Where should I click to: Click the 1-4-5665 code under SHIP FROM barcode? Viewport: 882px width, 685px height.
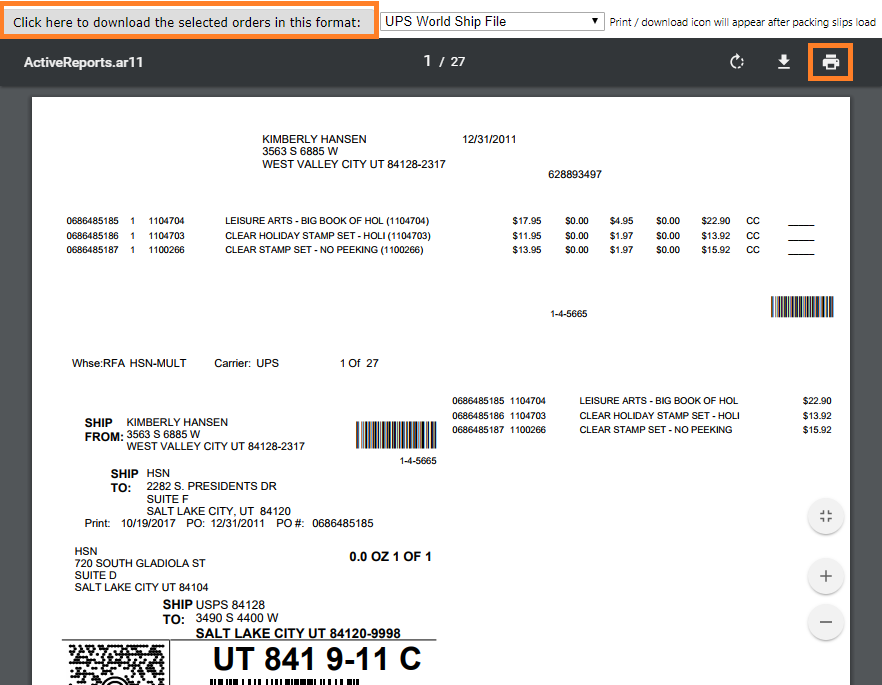[418, 461]
